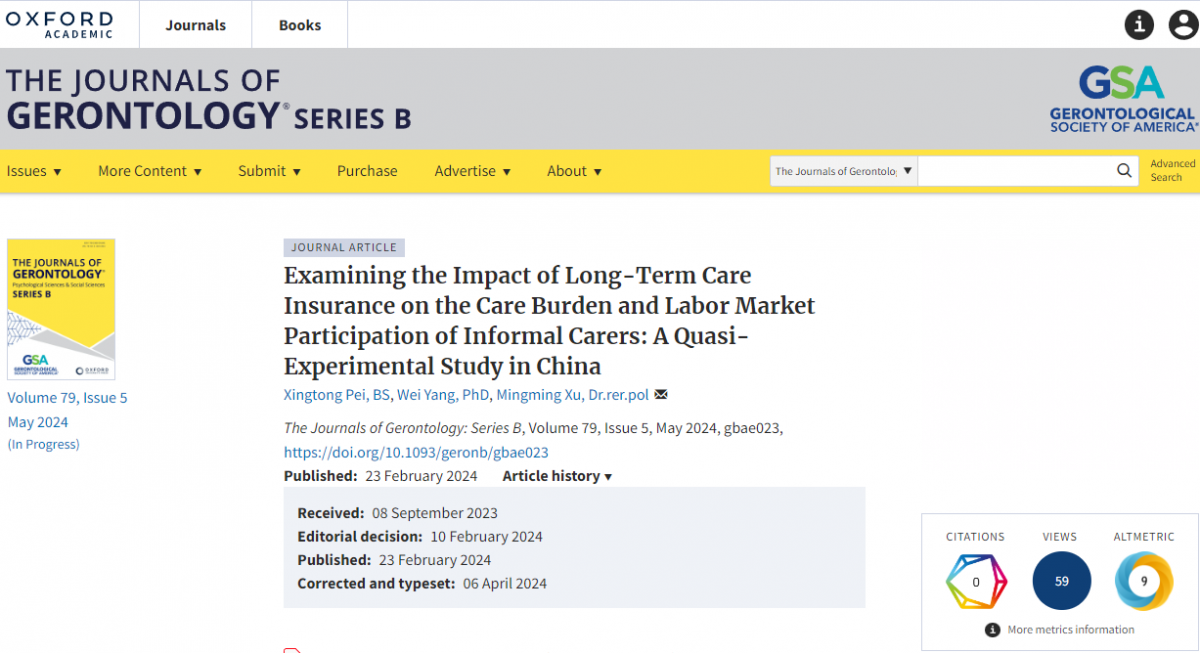Open the More Content dropdown
Viewport: 1200px width, 653px height.
[x=150, y=171]
